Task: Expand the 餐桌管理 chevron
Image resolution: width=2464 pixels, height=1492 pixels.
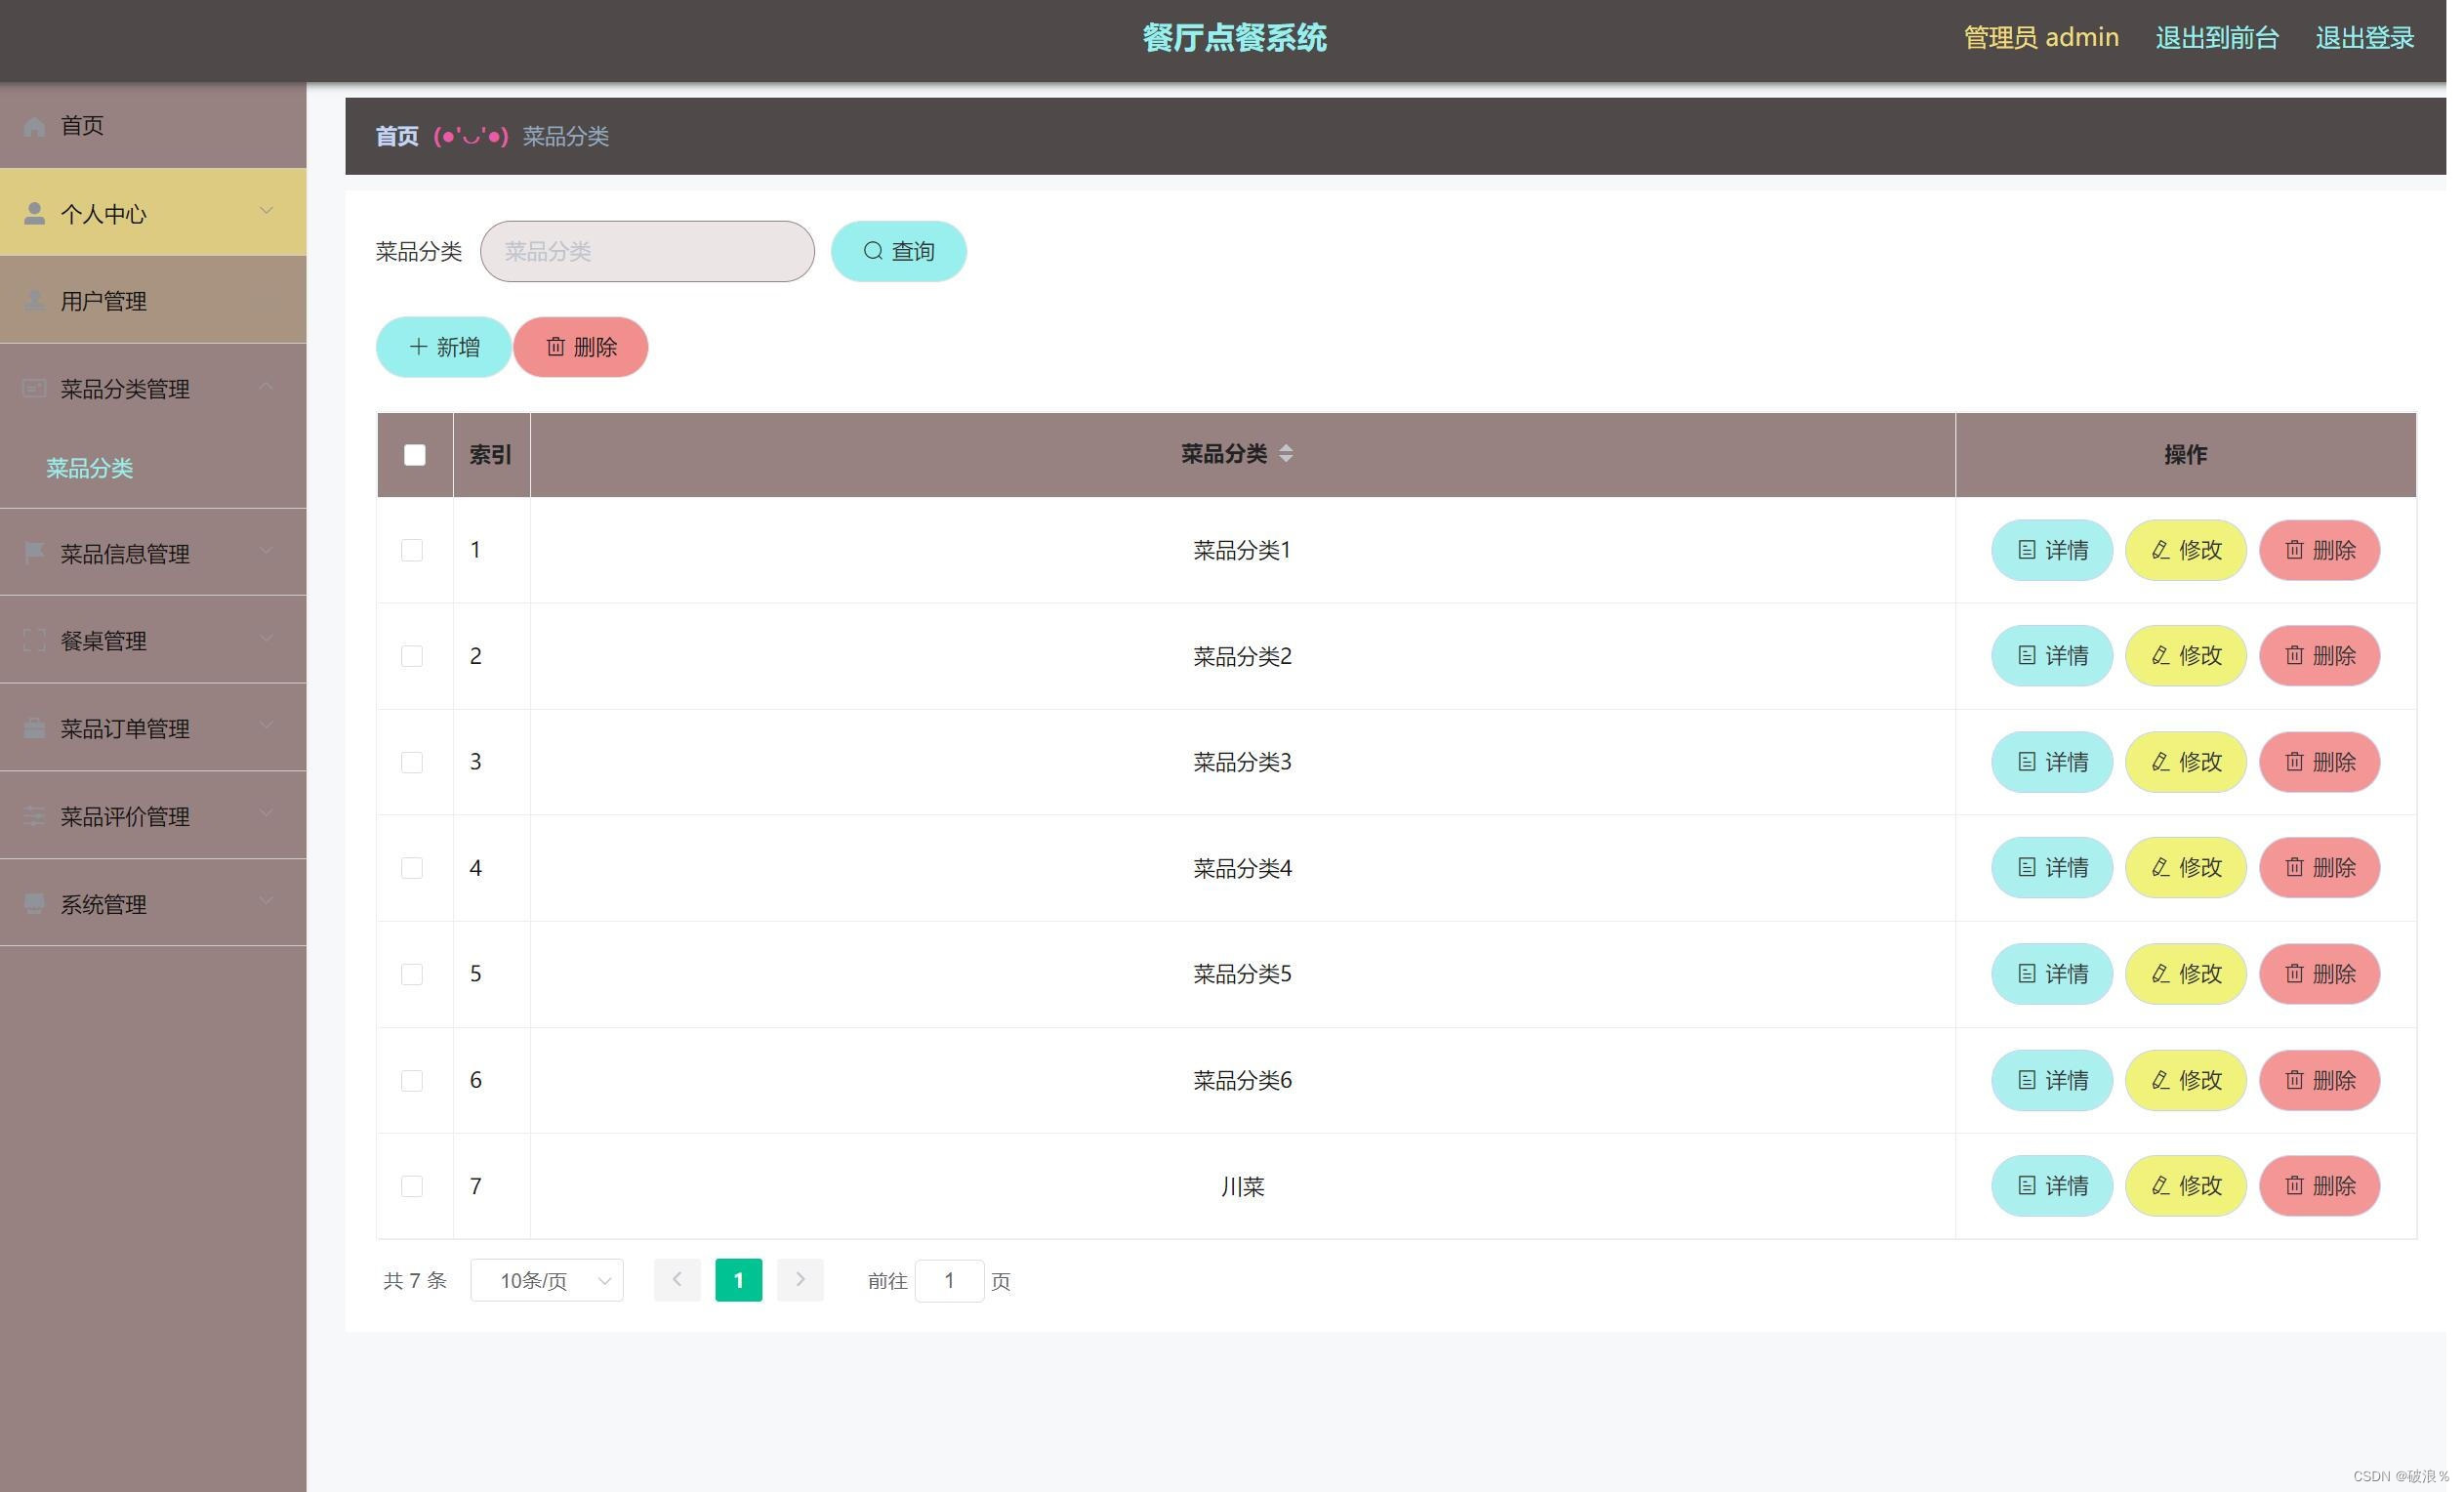Action: [x=266, y=638]
